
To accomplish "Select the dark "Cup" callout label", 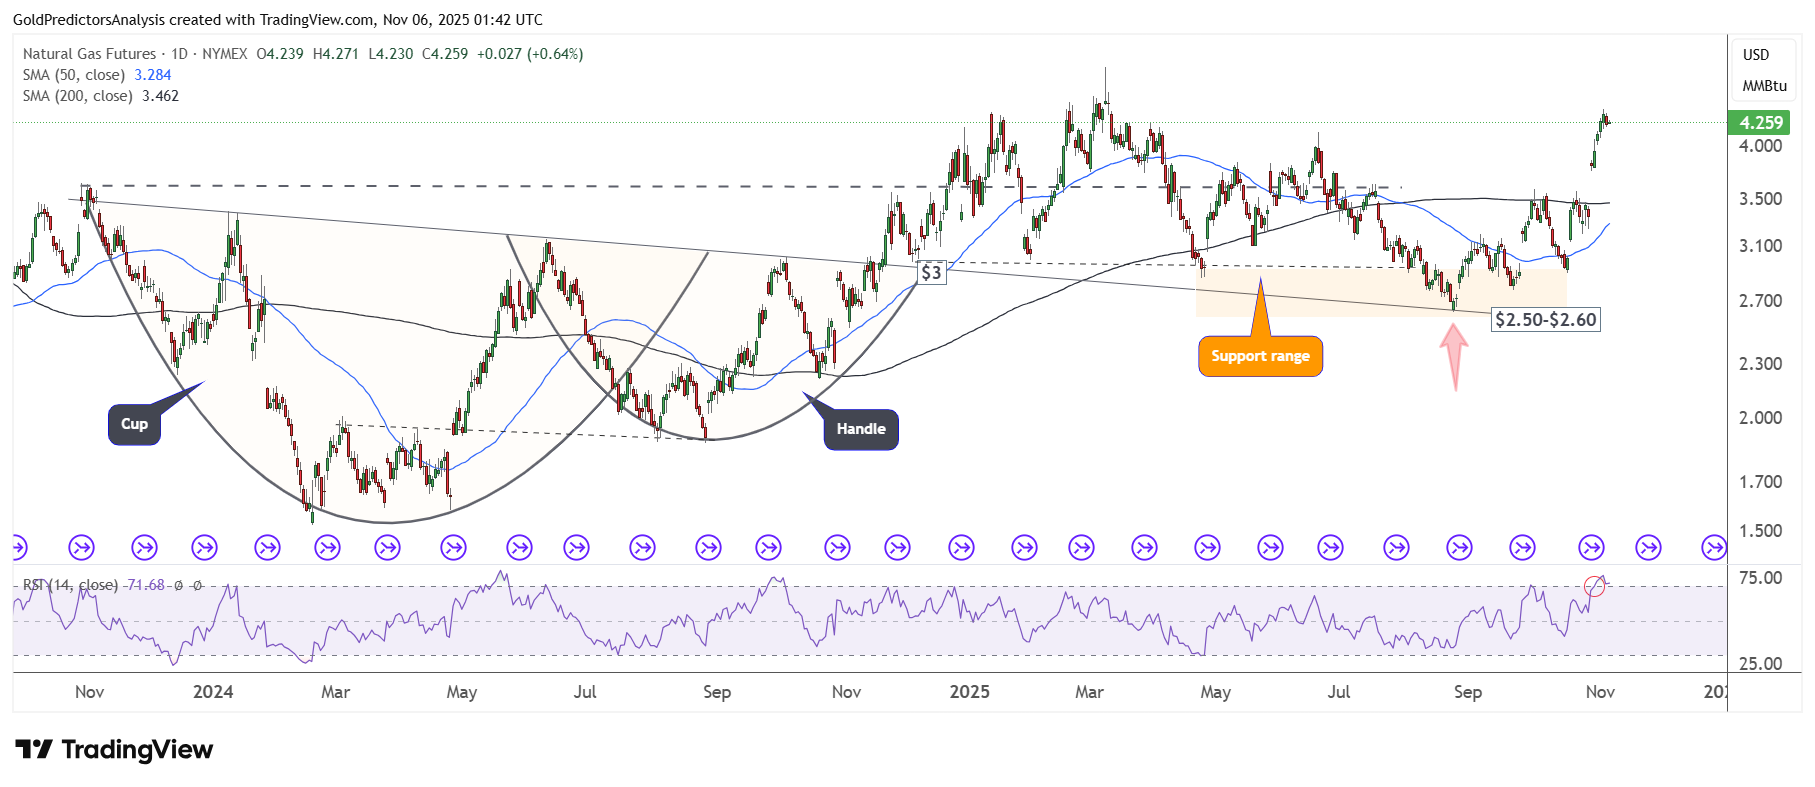I will click(x=134, y=424).
